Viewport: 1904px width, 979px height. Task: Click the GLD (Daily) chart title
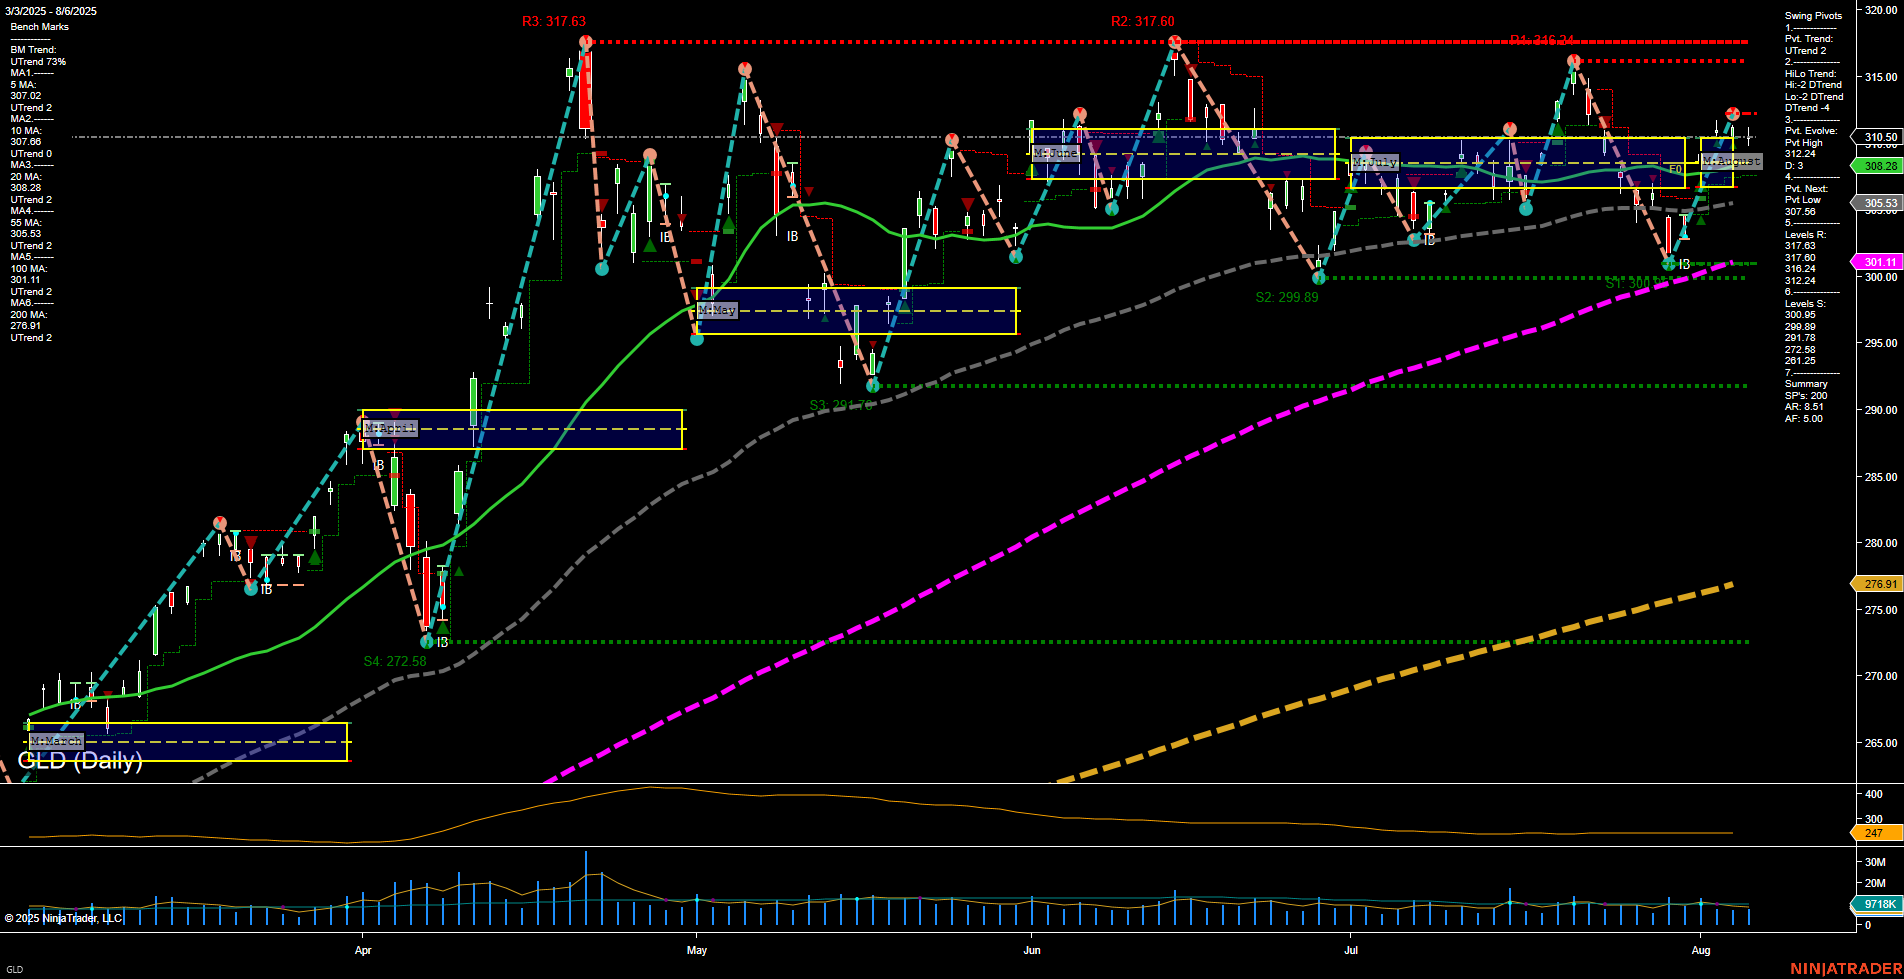(80, 761)
